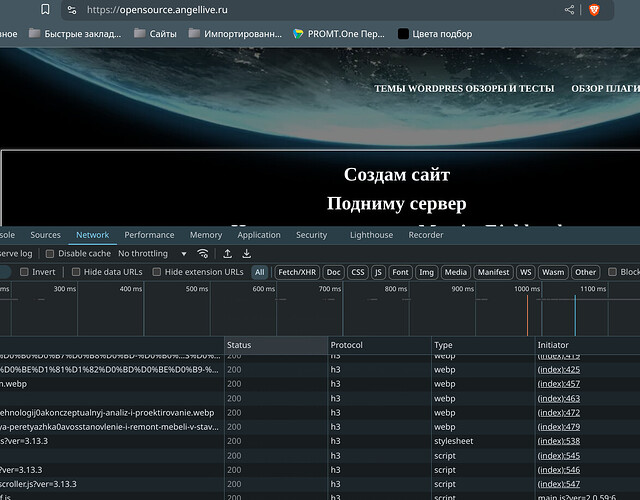This screenshot has width=640, height=500.
Task: Click the export HAR download icon
Action: point(246,254)
